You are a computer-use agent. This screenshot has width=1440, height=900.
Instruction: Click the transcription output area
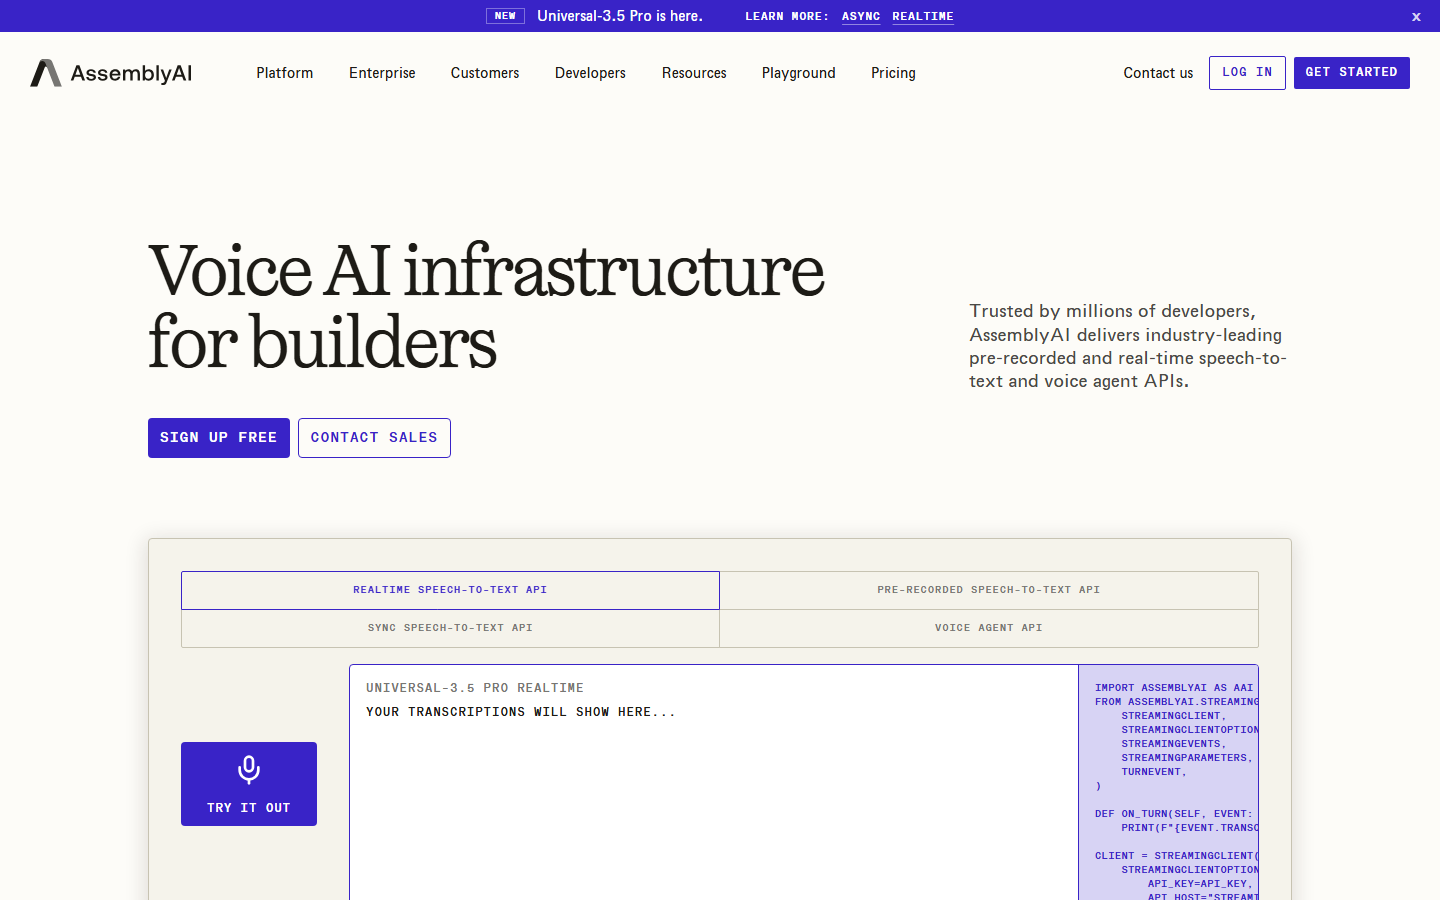coord(714,782)
